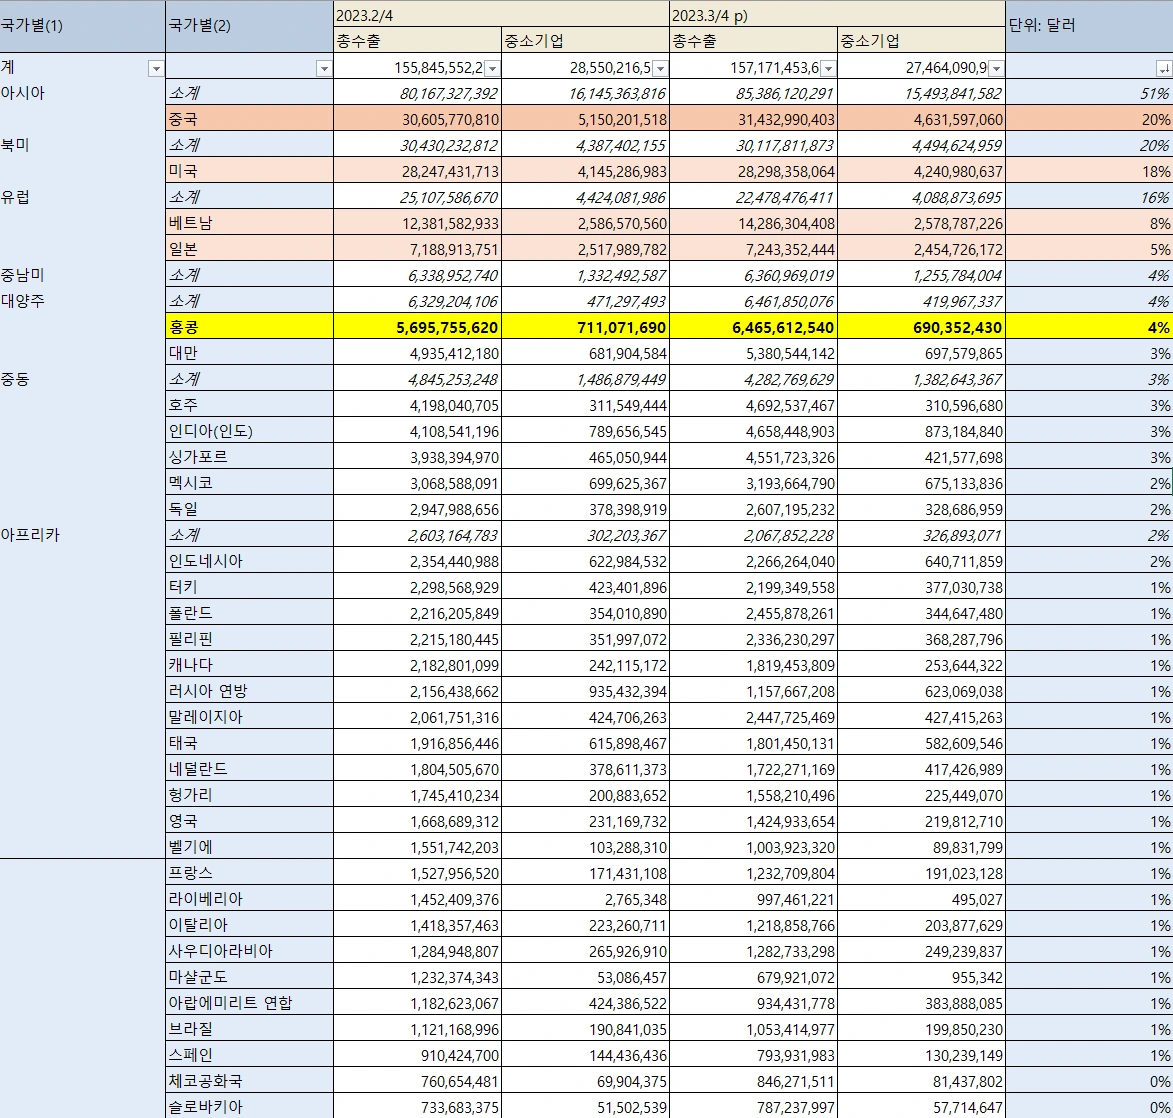Select 중소기업 header under 2023.2/4
This screenshot has width=1173, height=1118.
coord(585,40)
